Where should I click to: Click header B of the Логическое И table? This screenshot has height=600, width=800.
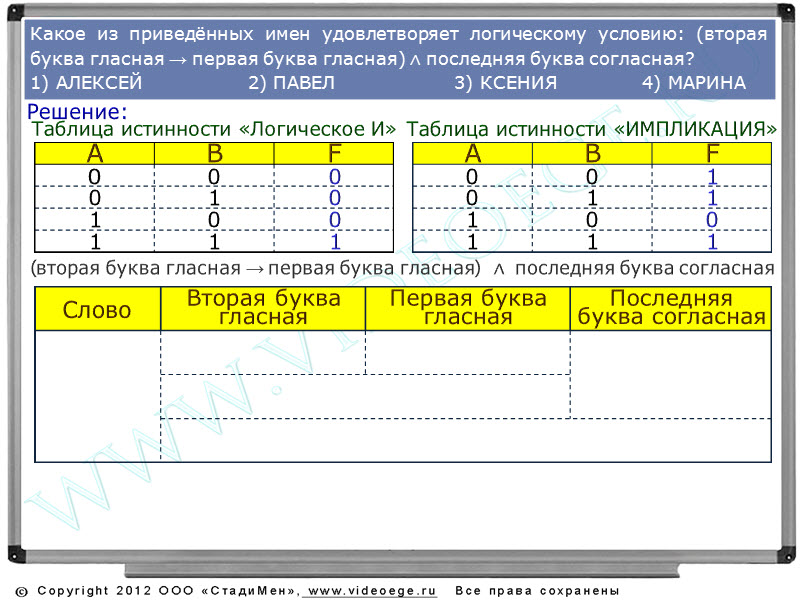pyautogui.click(x=214, y=154)
